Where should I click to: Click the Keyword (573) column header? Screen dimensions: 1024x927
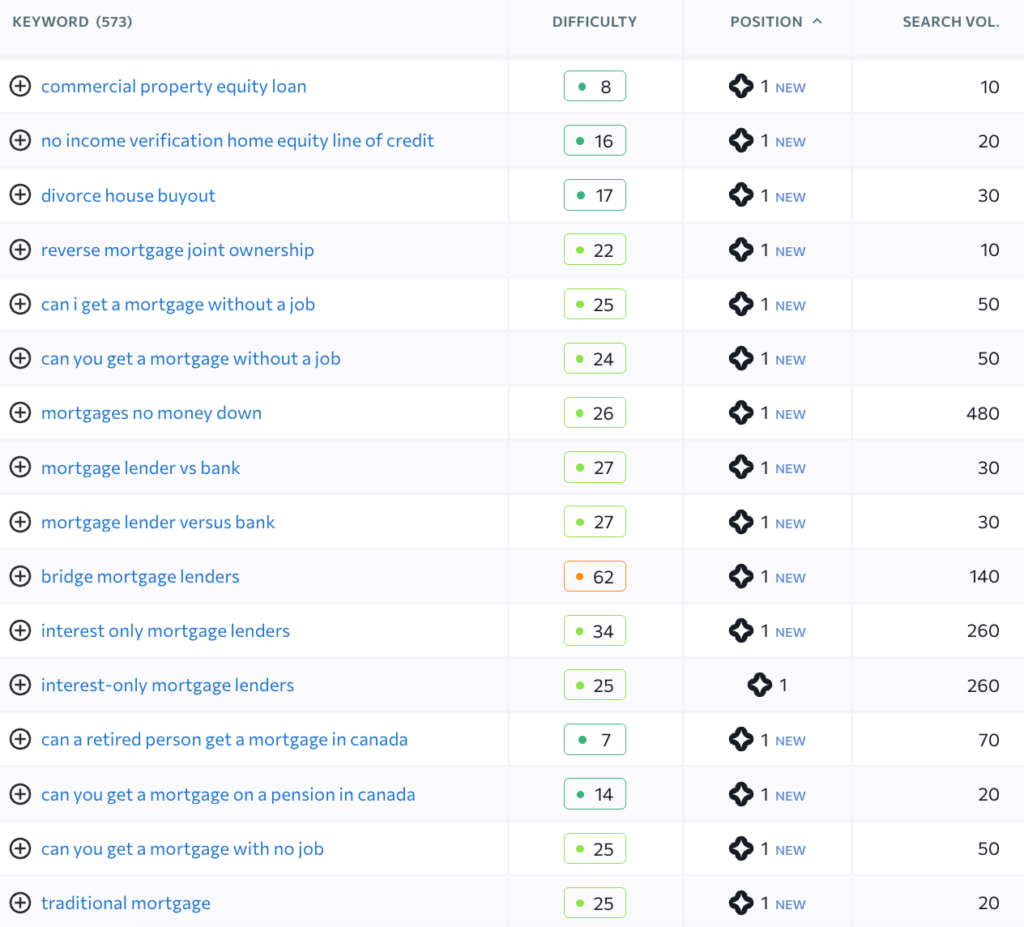coord(72,22)
